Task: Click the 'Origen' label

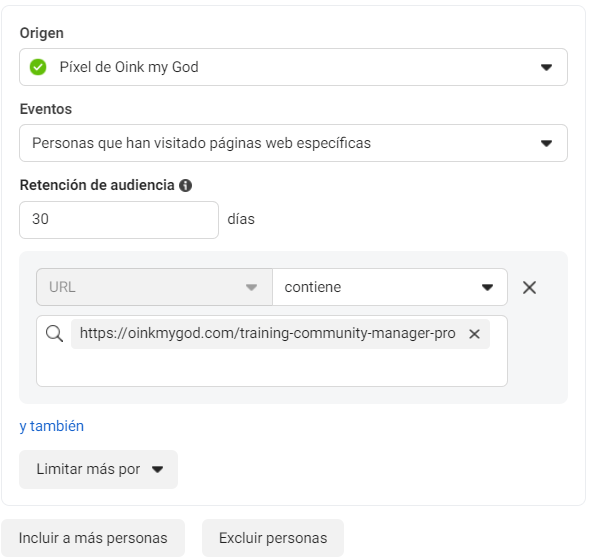Action: (x=42, y=33)
